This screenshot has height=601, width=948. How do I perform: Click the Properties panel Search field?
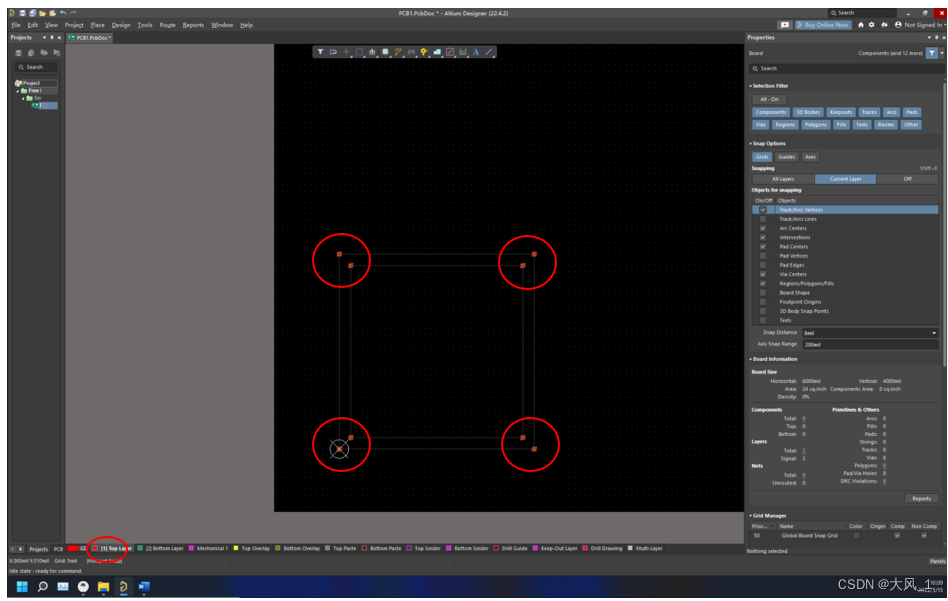tap(845, 69)
